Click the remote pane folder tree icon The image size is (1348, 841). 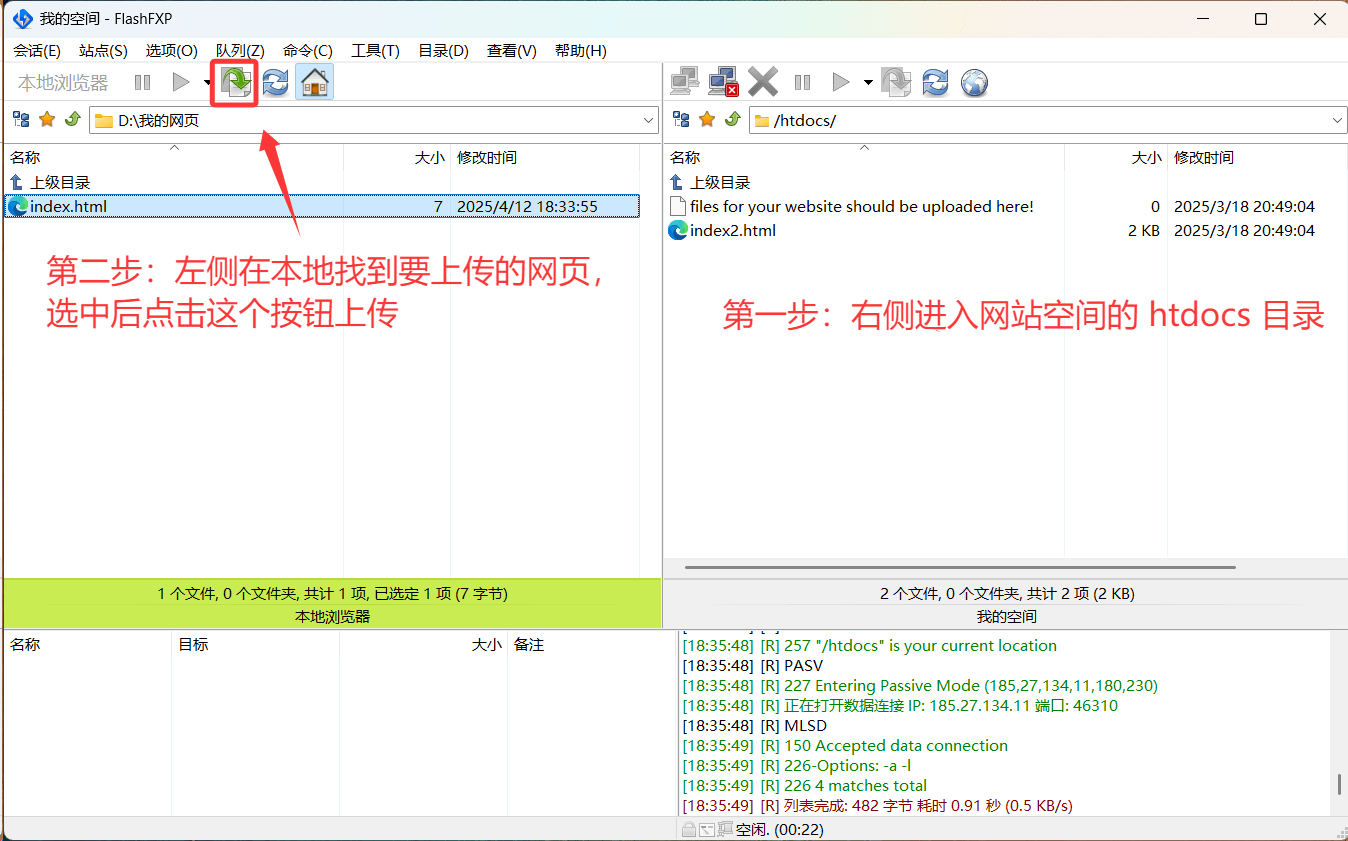pyautogui.click(x=681, y=120)
